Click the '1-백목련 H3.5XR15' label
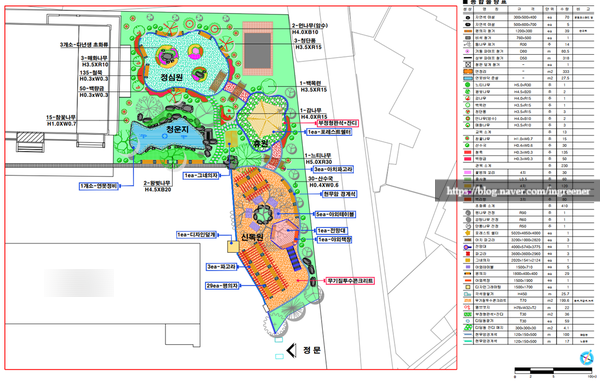600x381 pixels. [x=313, y=86]
